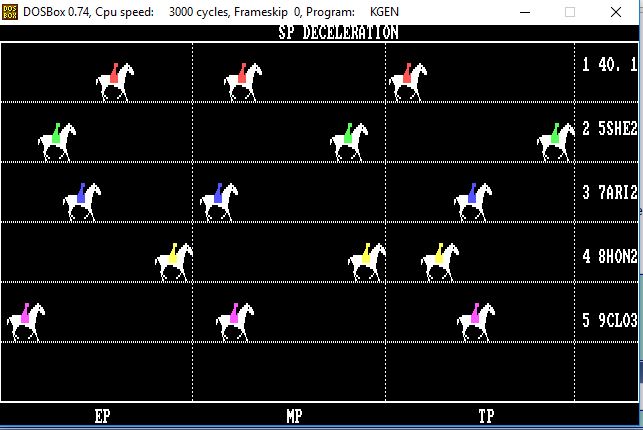643x430 pixels.
Task: Click the magenta-jockey horse in the EP column
Action: pos(26,322)
